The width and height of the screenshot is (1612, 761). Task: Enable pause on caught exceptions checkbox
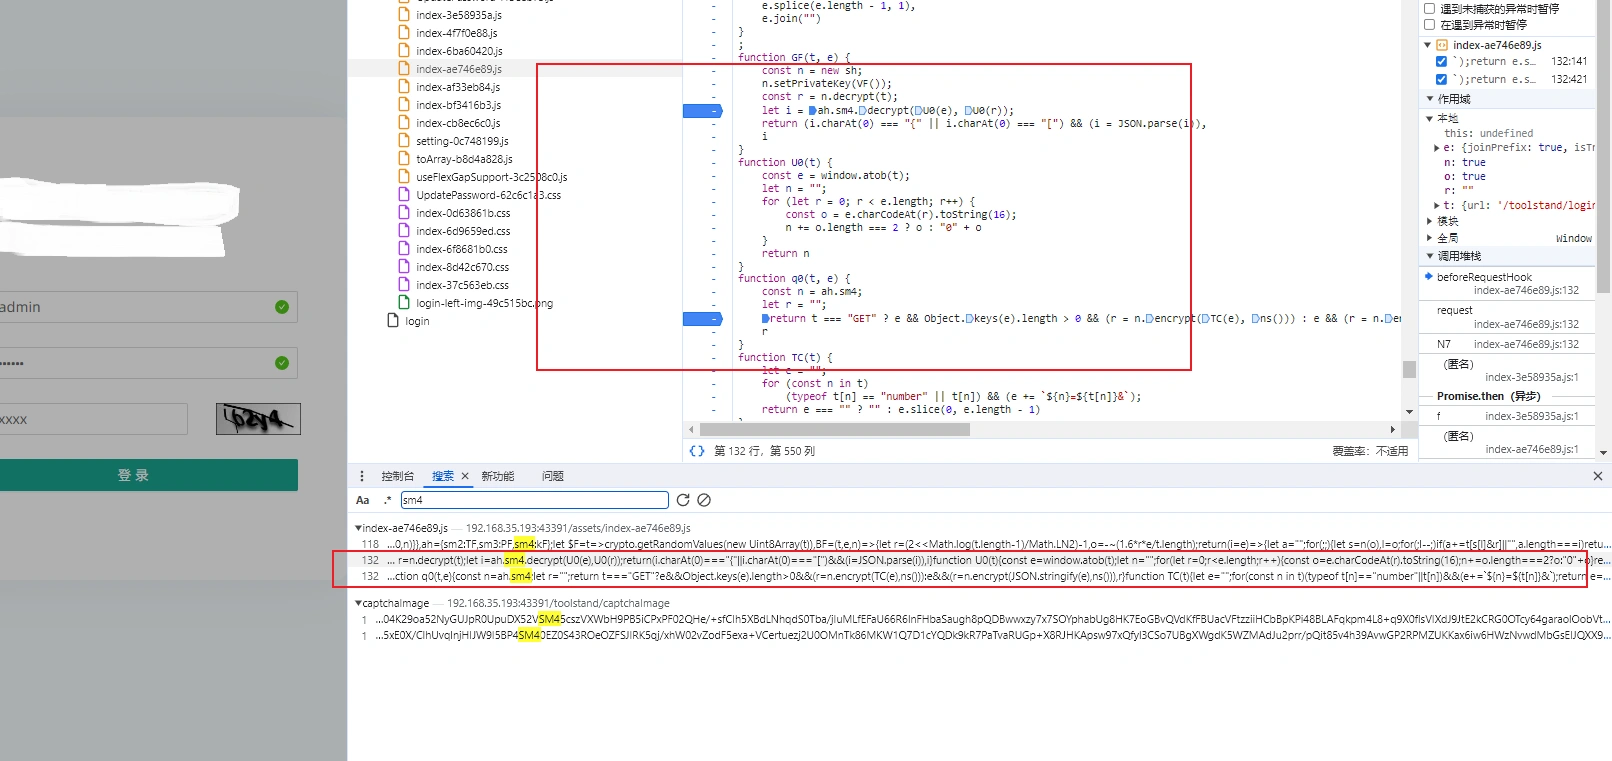[x=1429, y=25]
